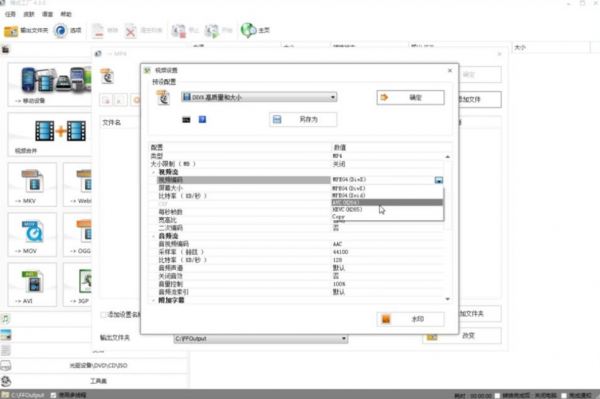Open the 主页 homepage globe icon
Viewport: 600px width, 399px height.
(248, 30)
